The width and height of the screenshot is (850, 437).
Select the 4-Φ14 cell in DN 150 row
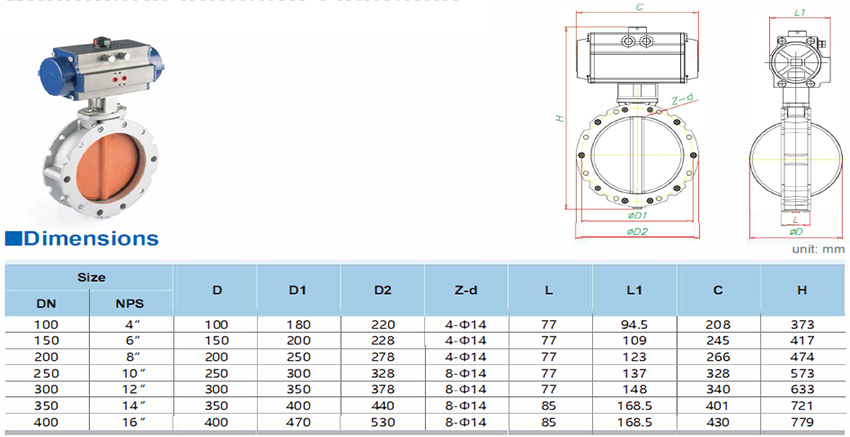click(466, 341)
